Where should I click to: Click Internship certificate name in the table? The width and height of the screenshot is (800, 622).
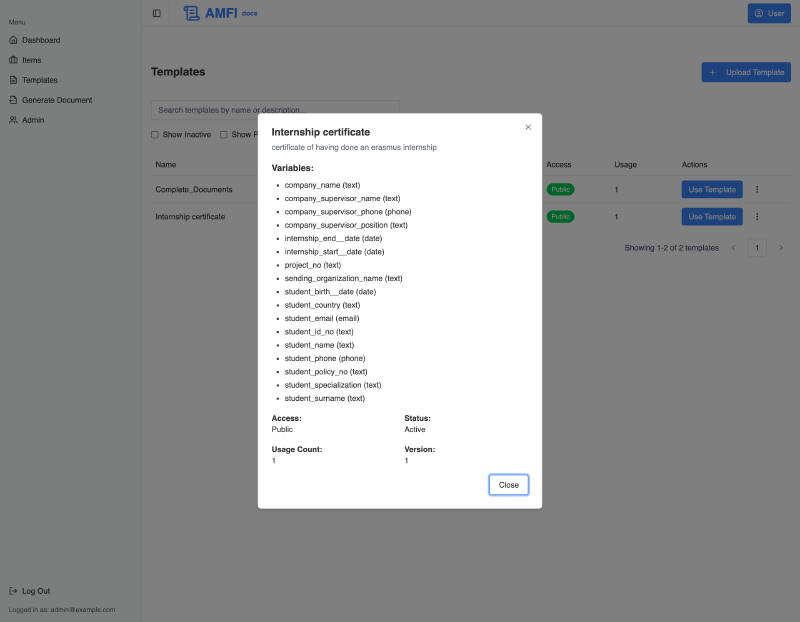[x=190, y=216]
